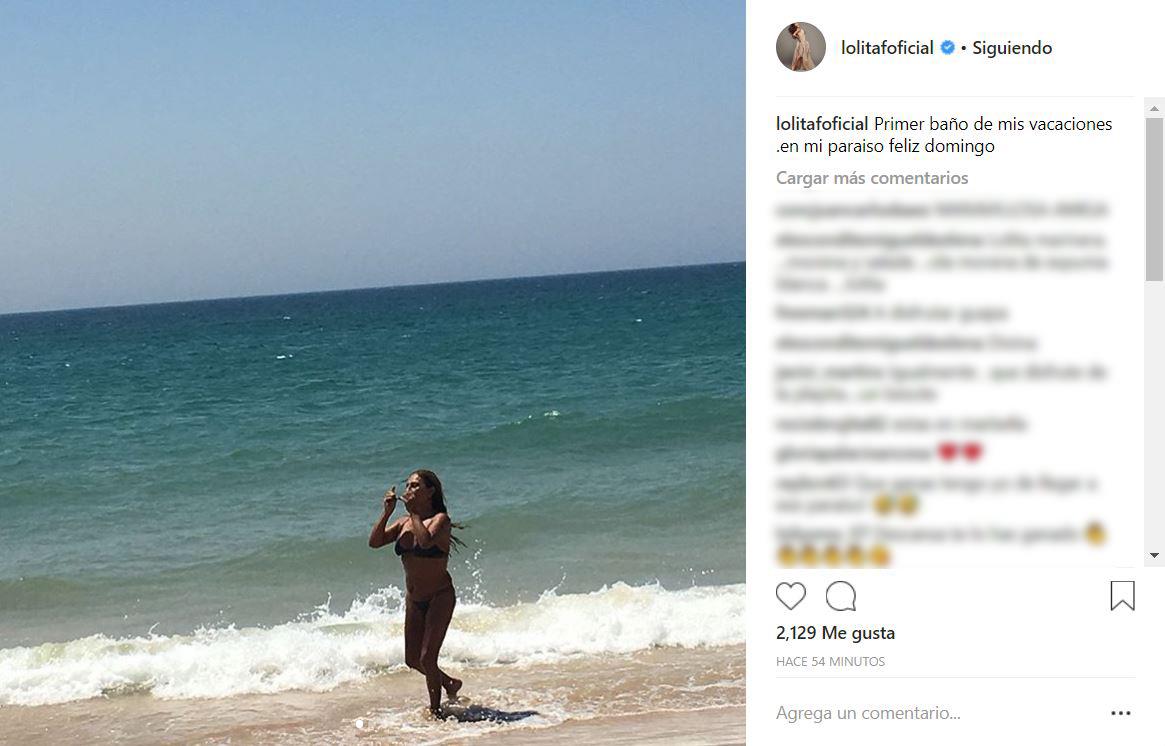Save post with the bookmark icon
1165x746 pixels.
1122,596
